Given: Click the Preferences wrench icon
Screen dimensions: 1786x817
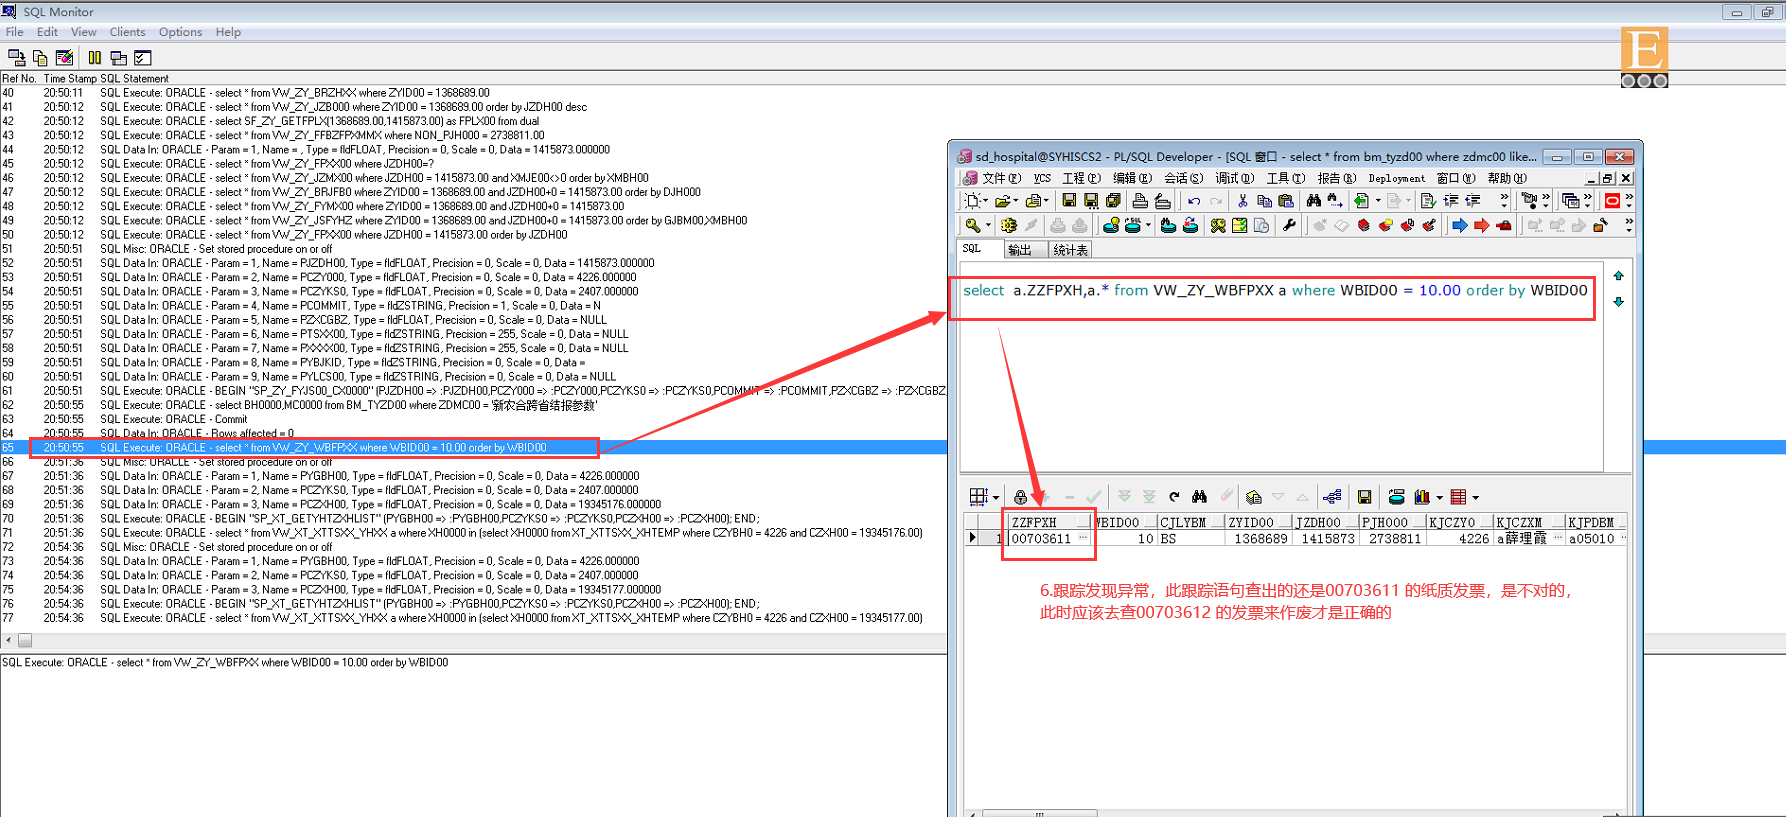Looking at the screenshot, I should (x=1289, y=226).
